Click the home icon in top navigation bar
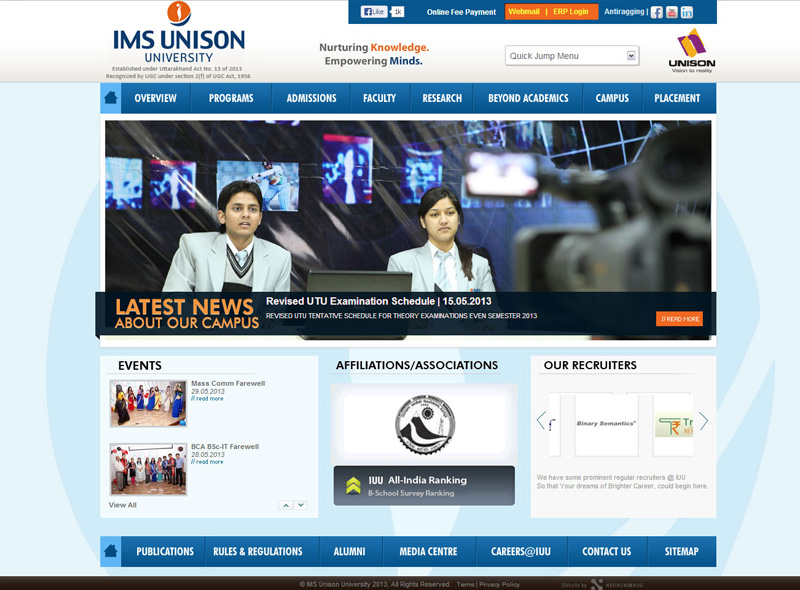800x590 pixels. (111, 97)
